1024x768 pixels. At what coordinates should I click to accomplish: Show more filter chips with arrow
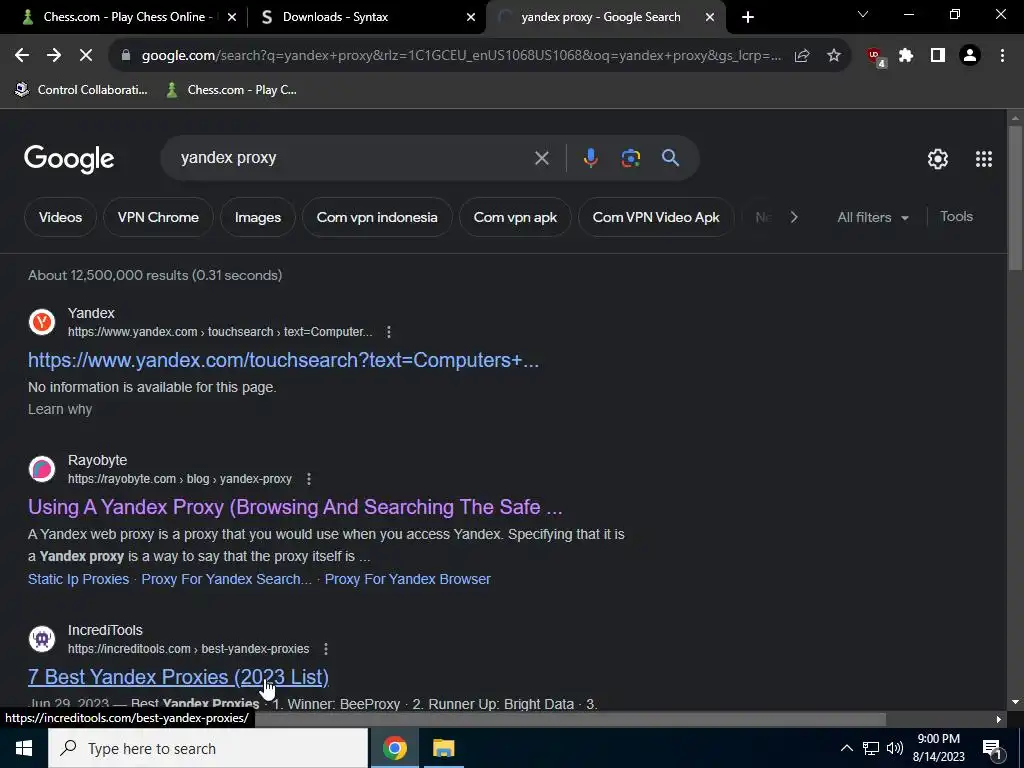pyautogui.click(x=794, y=217)
